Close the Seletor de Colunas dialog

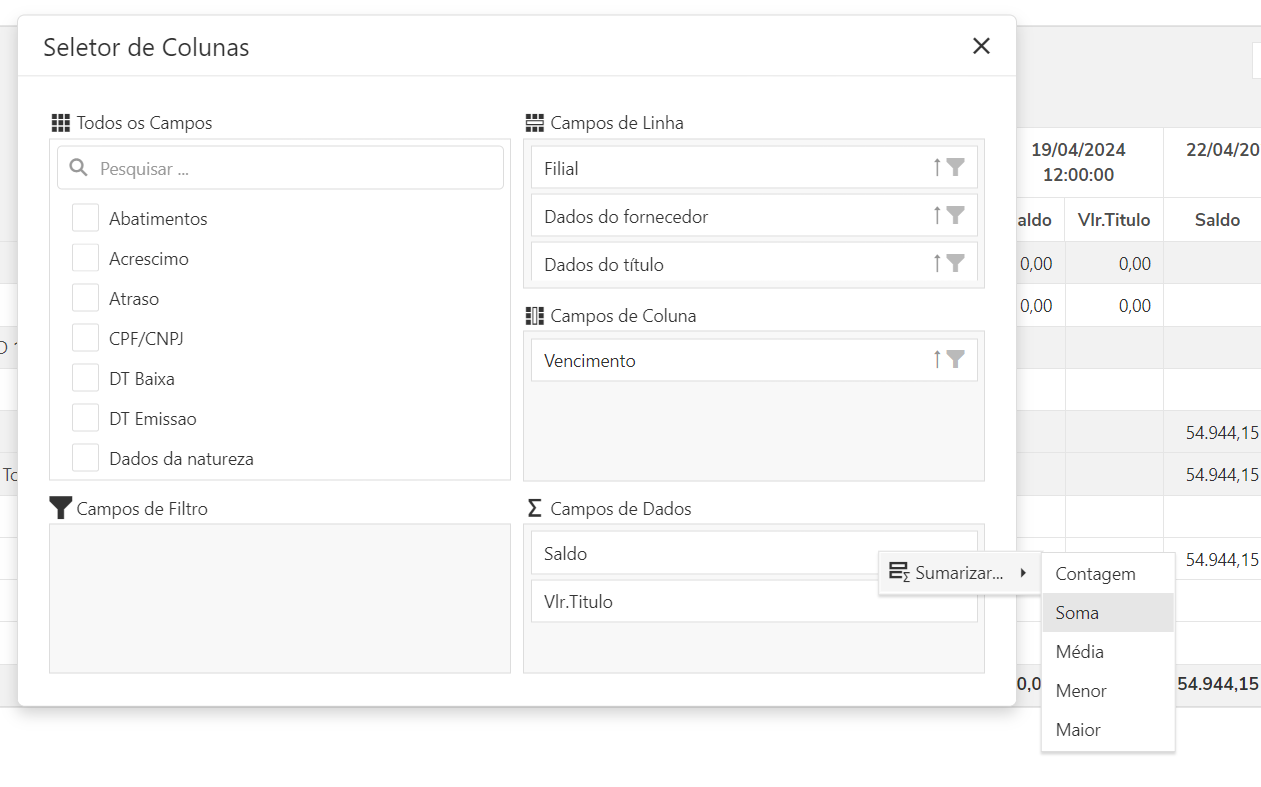coord(981,46)
